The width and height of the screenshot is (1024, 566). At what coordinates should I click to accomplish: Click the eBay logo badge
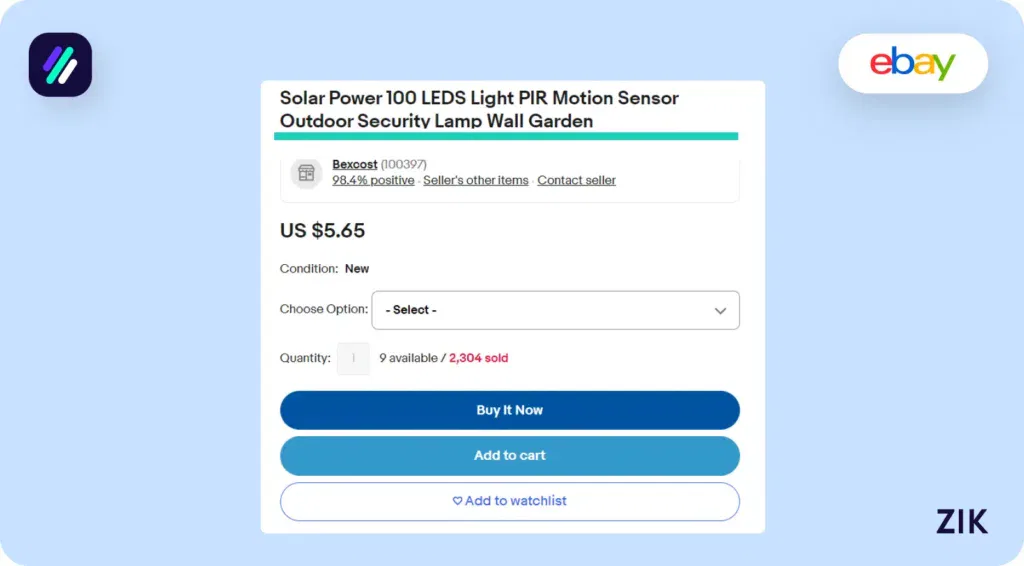click(x=912, y=64)
